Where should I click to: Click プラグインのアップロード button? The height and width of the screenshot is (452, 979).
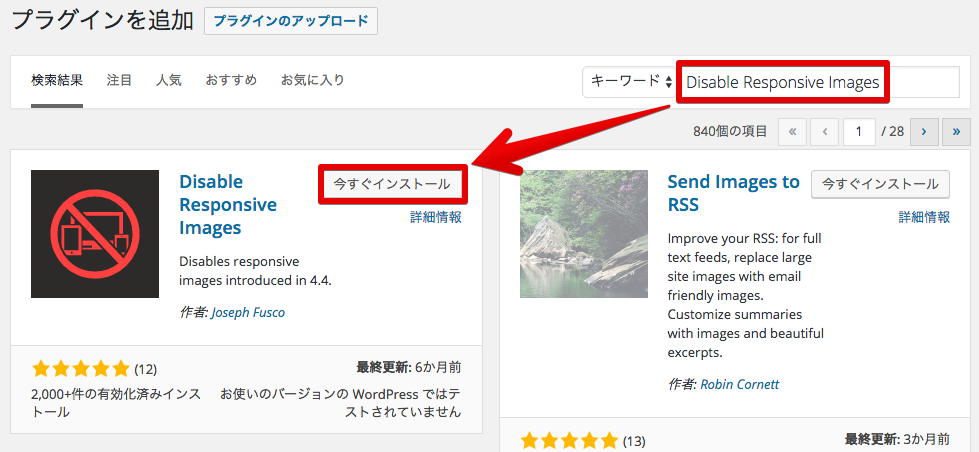coord(290,20)
